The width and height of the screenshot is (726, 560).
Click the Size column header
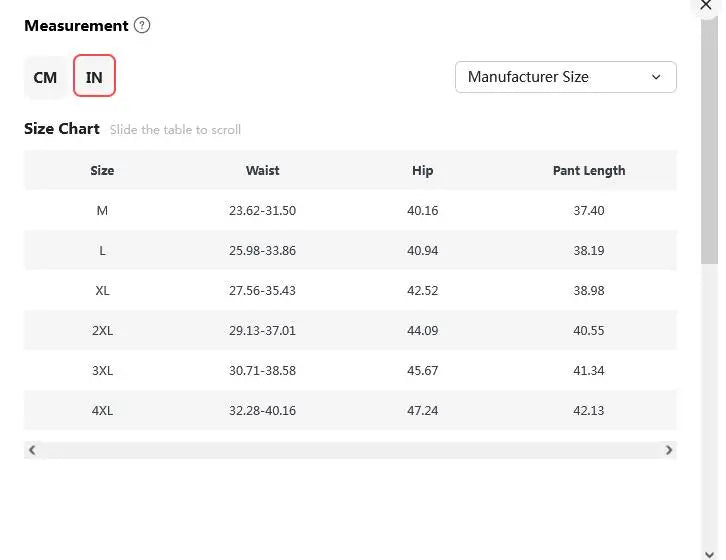point(102,171)
